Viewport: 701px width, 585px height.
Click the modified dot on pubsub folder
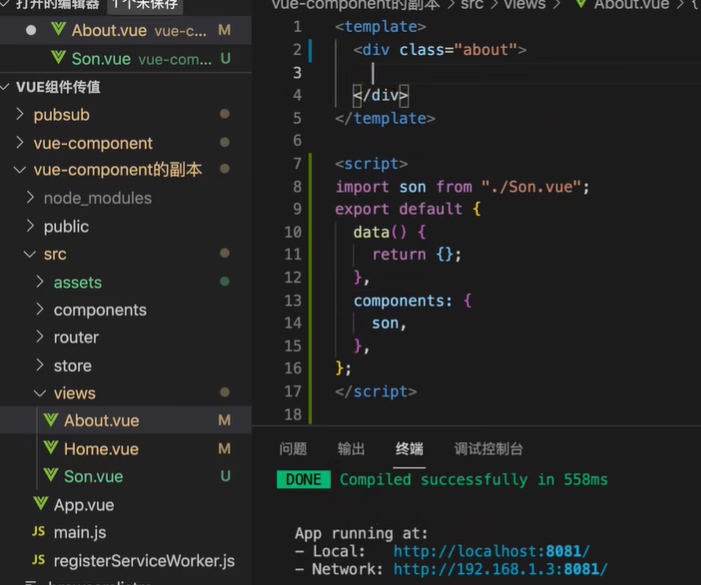tap(225, 114)
